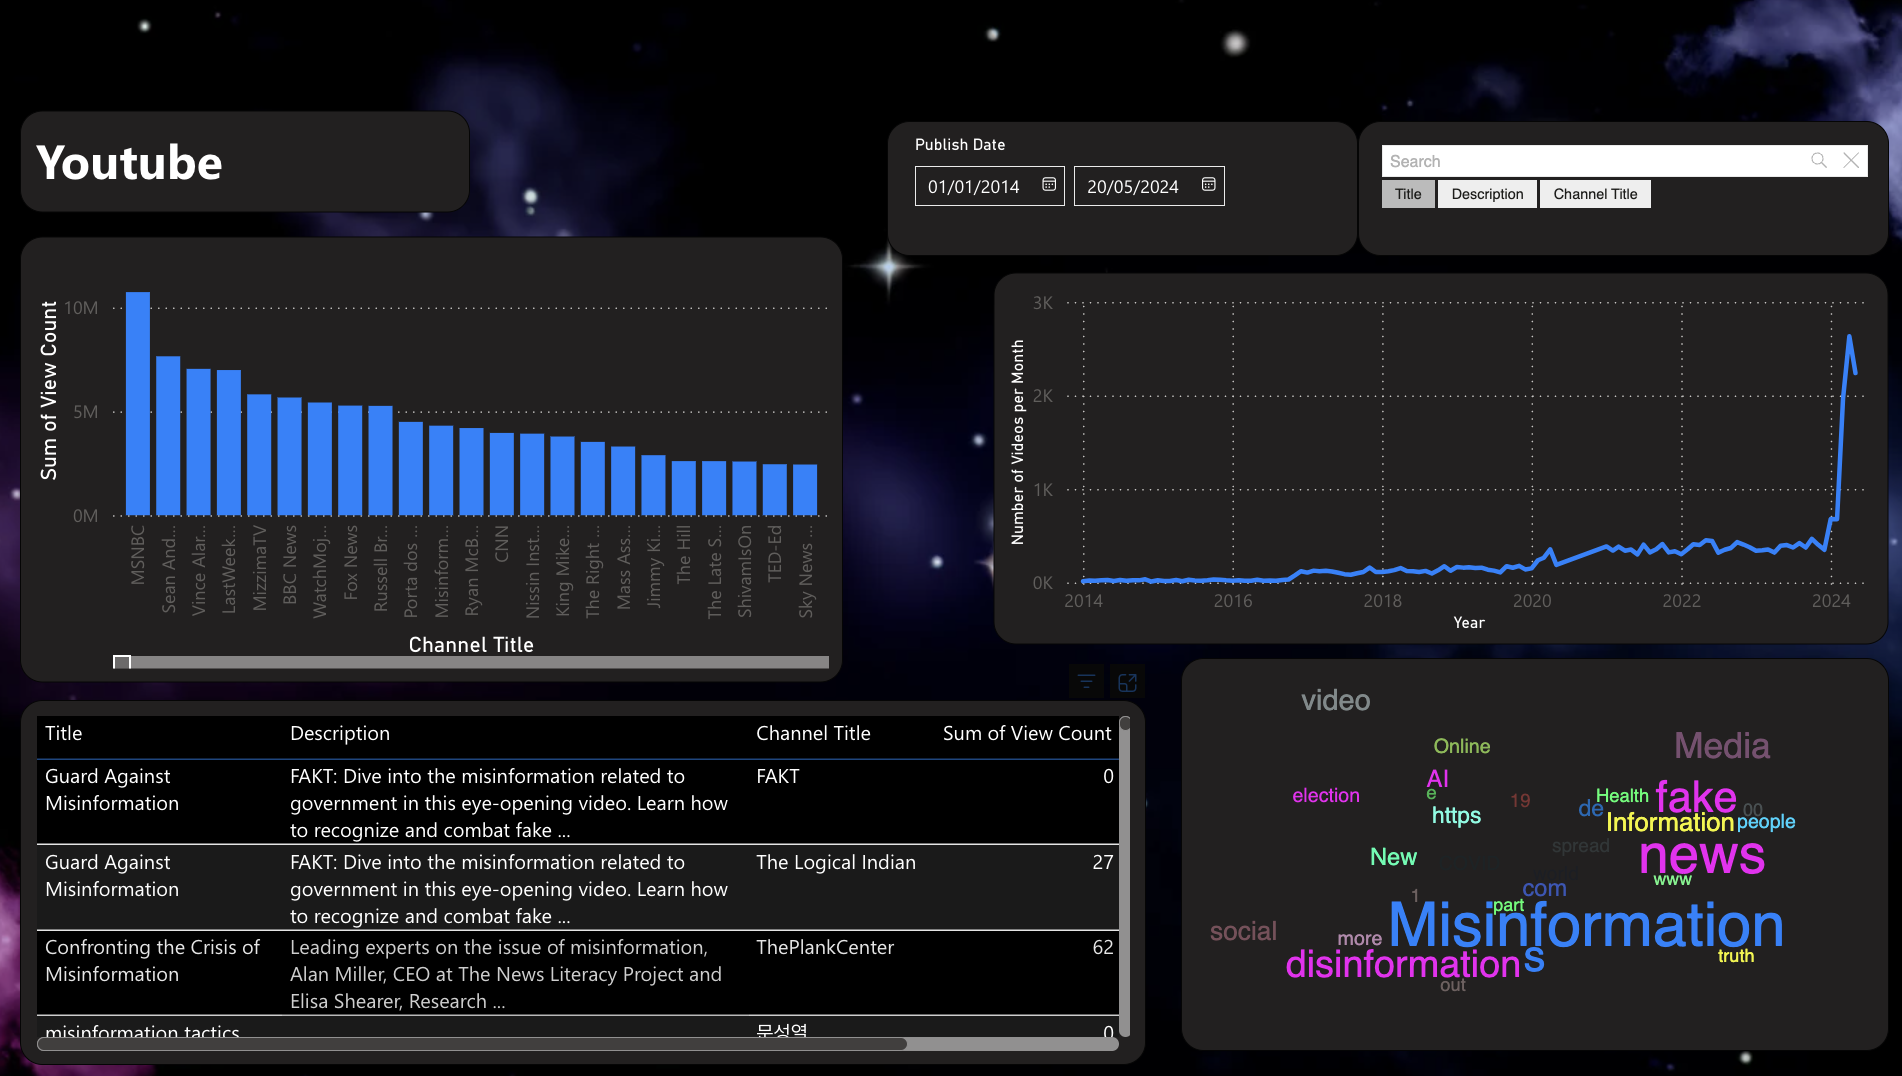Sort table by Sum of View Count header
The image size is (1902, 1076).
1027,734
